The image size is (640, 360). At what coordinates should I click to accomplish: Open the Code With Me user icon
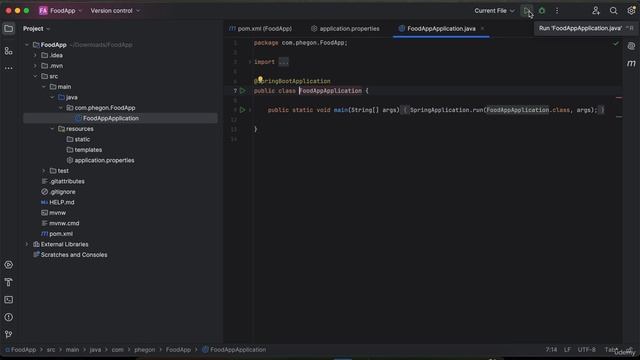coord(596,11)
